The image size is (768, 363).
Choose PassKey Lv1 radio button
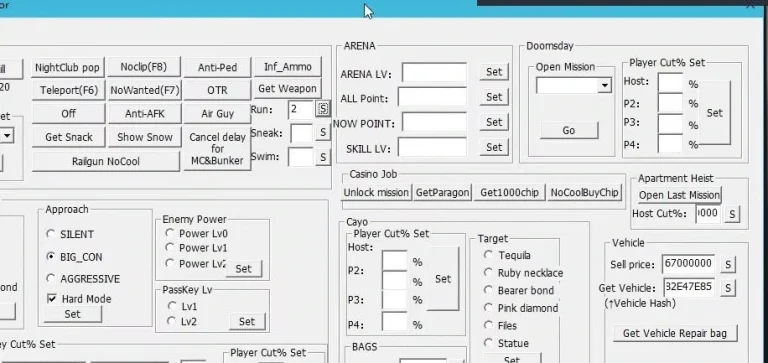click(x=172, y=306)
